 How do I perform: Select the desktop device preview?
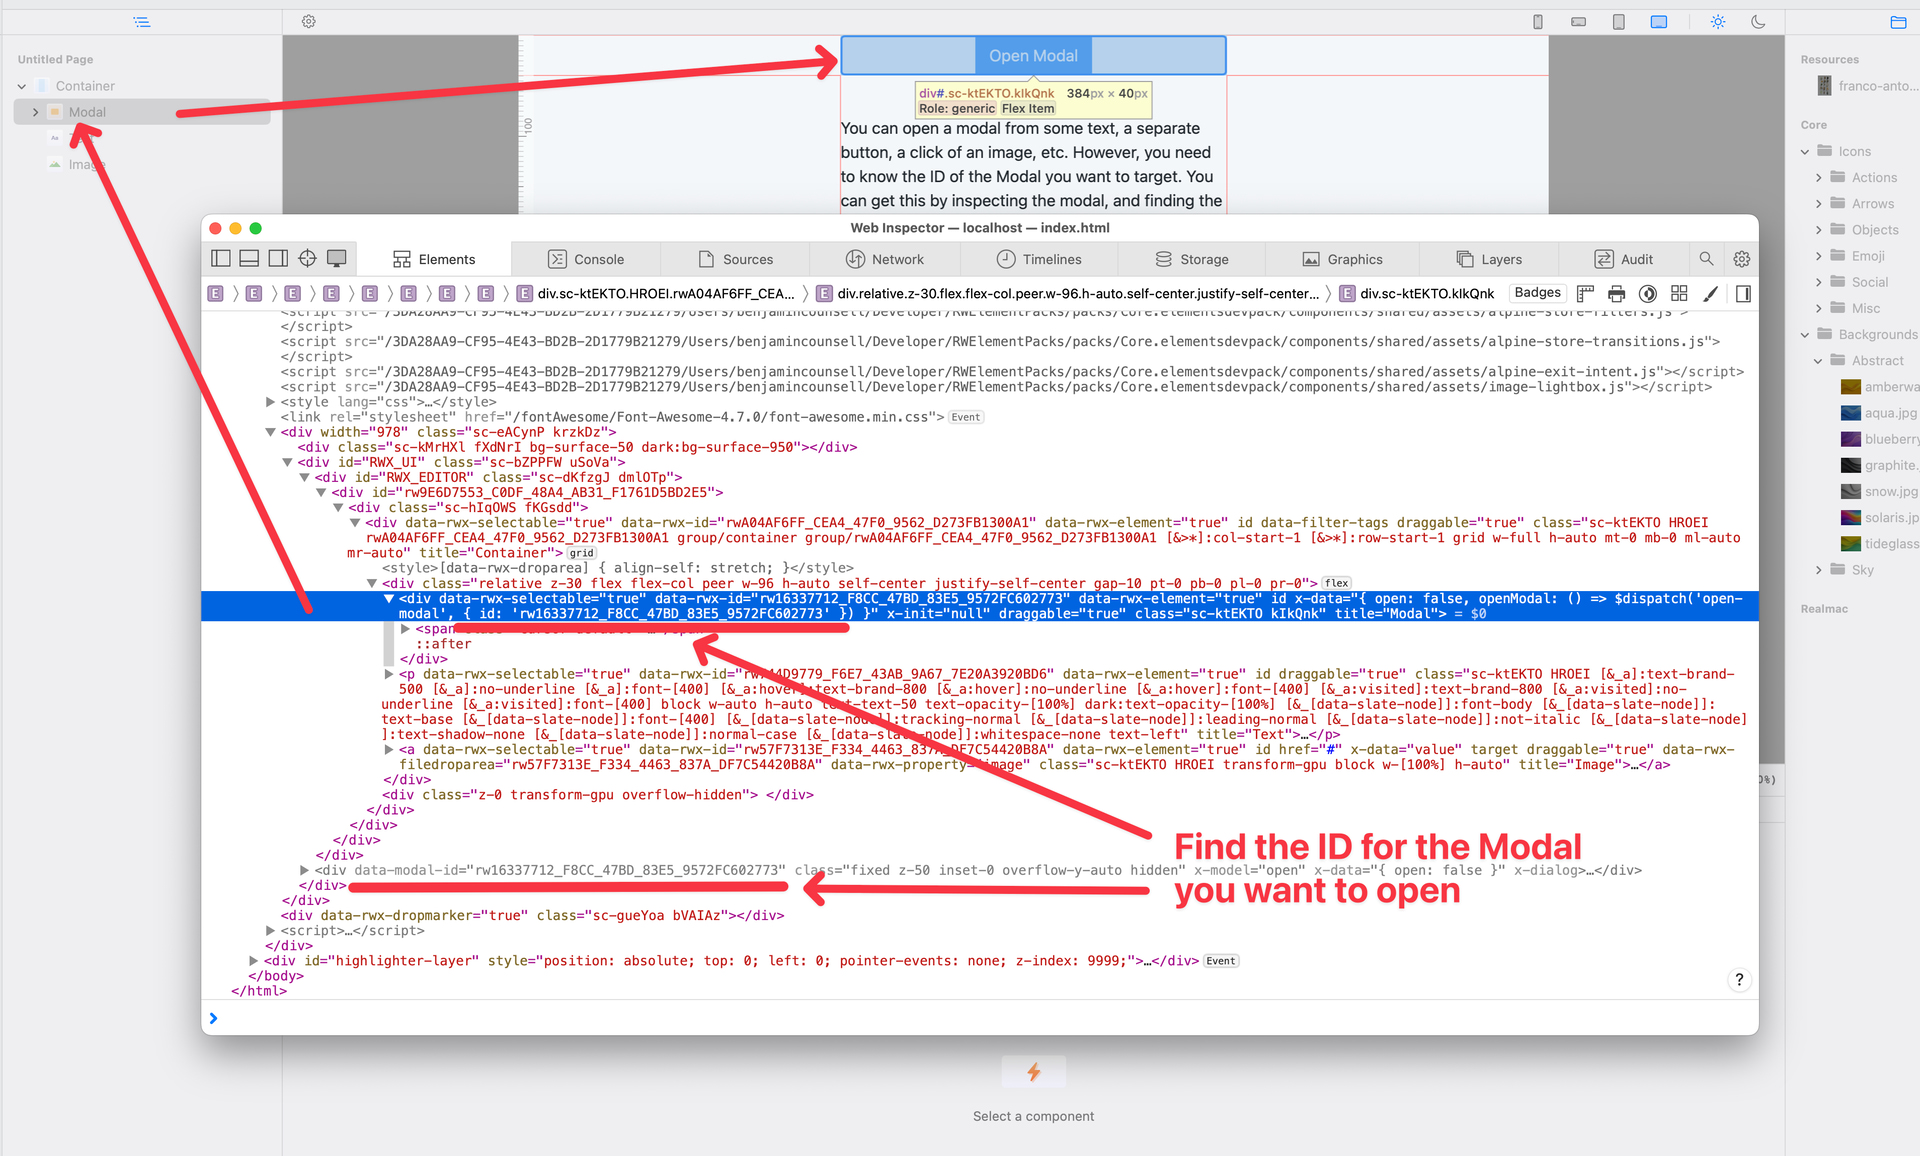coord(1659,22)
